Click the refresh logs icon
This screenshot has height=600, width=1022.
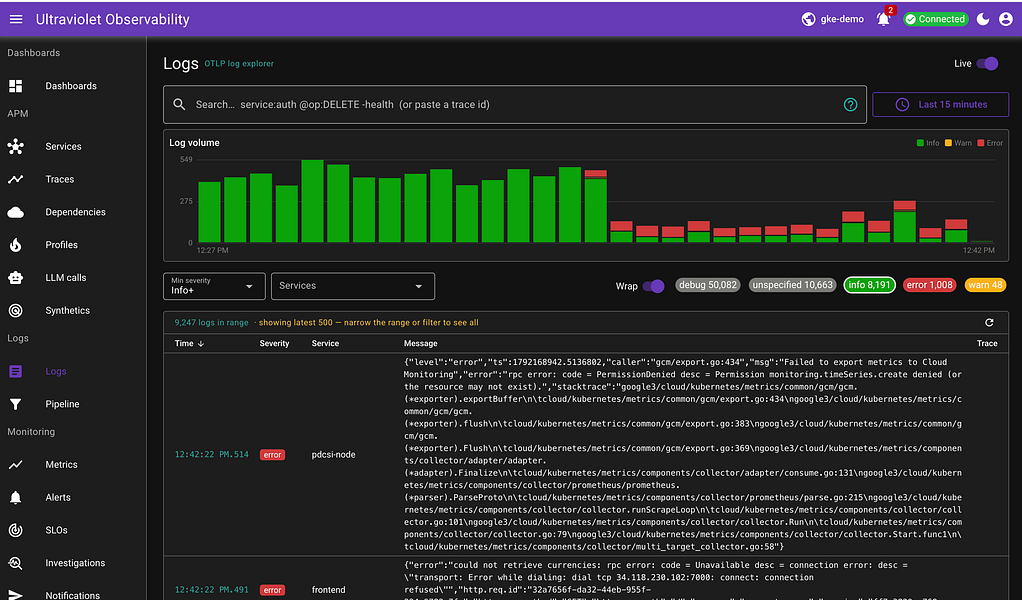click(x=989, y=322)
